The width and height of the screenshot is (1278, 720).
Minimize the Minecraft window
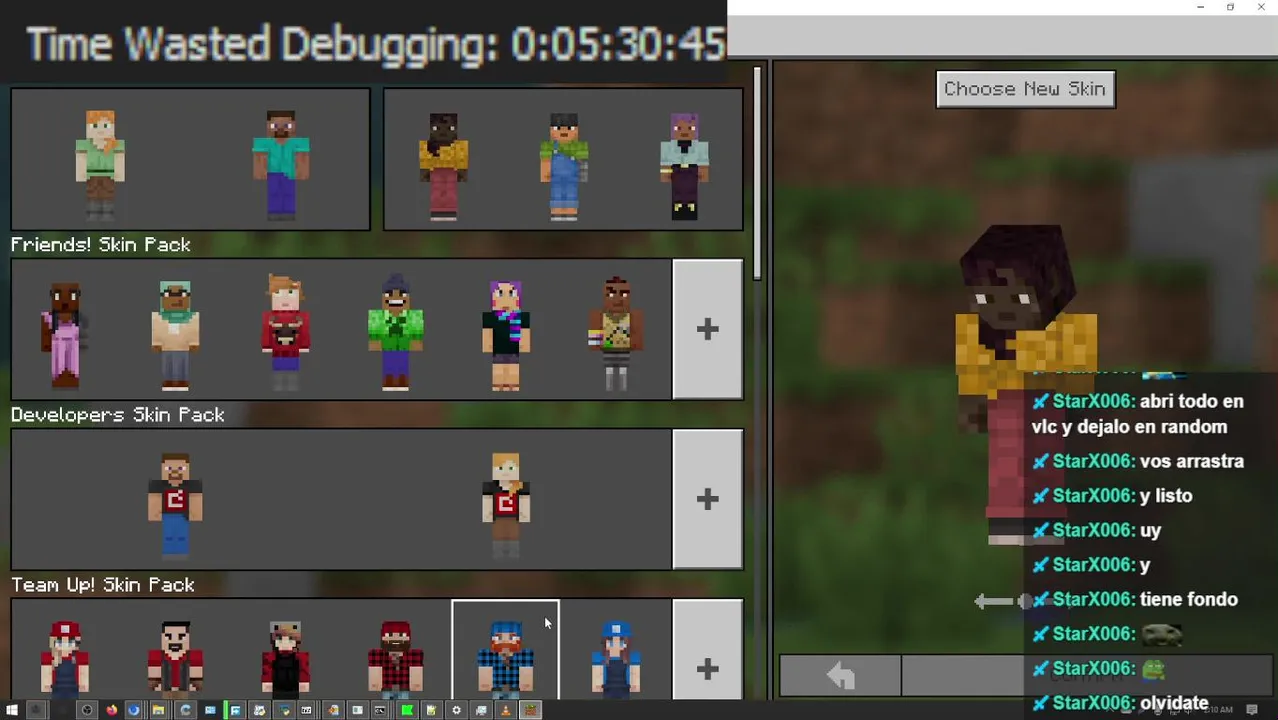(1200, 7)
